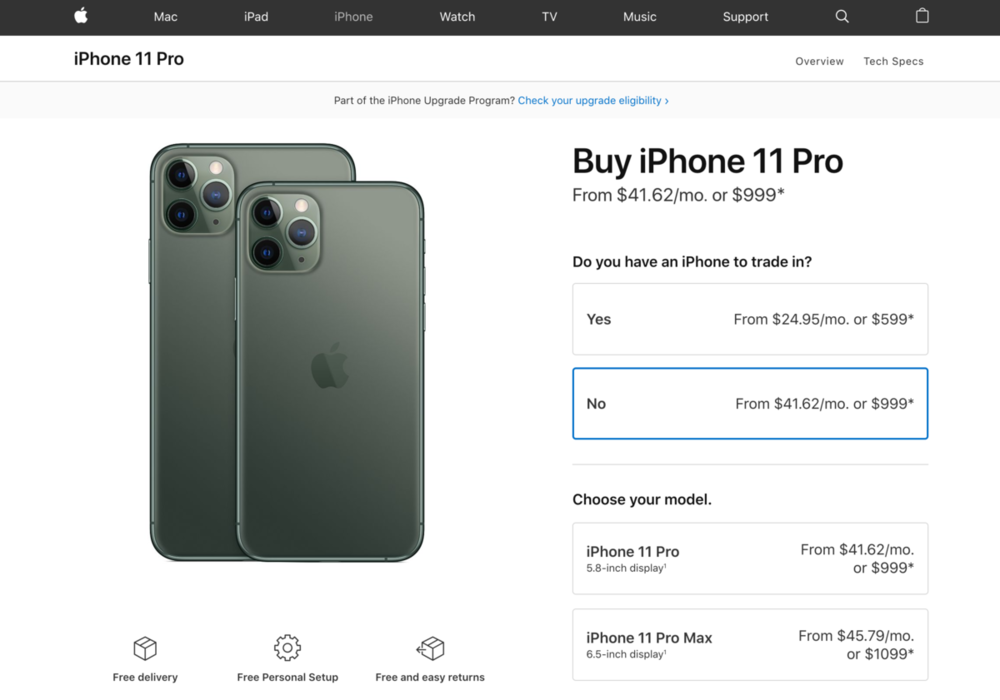Go to the Watch menu item

[457, 17]
